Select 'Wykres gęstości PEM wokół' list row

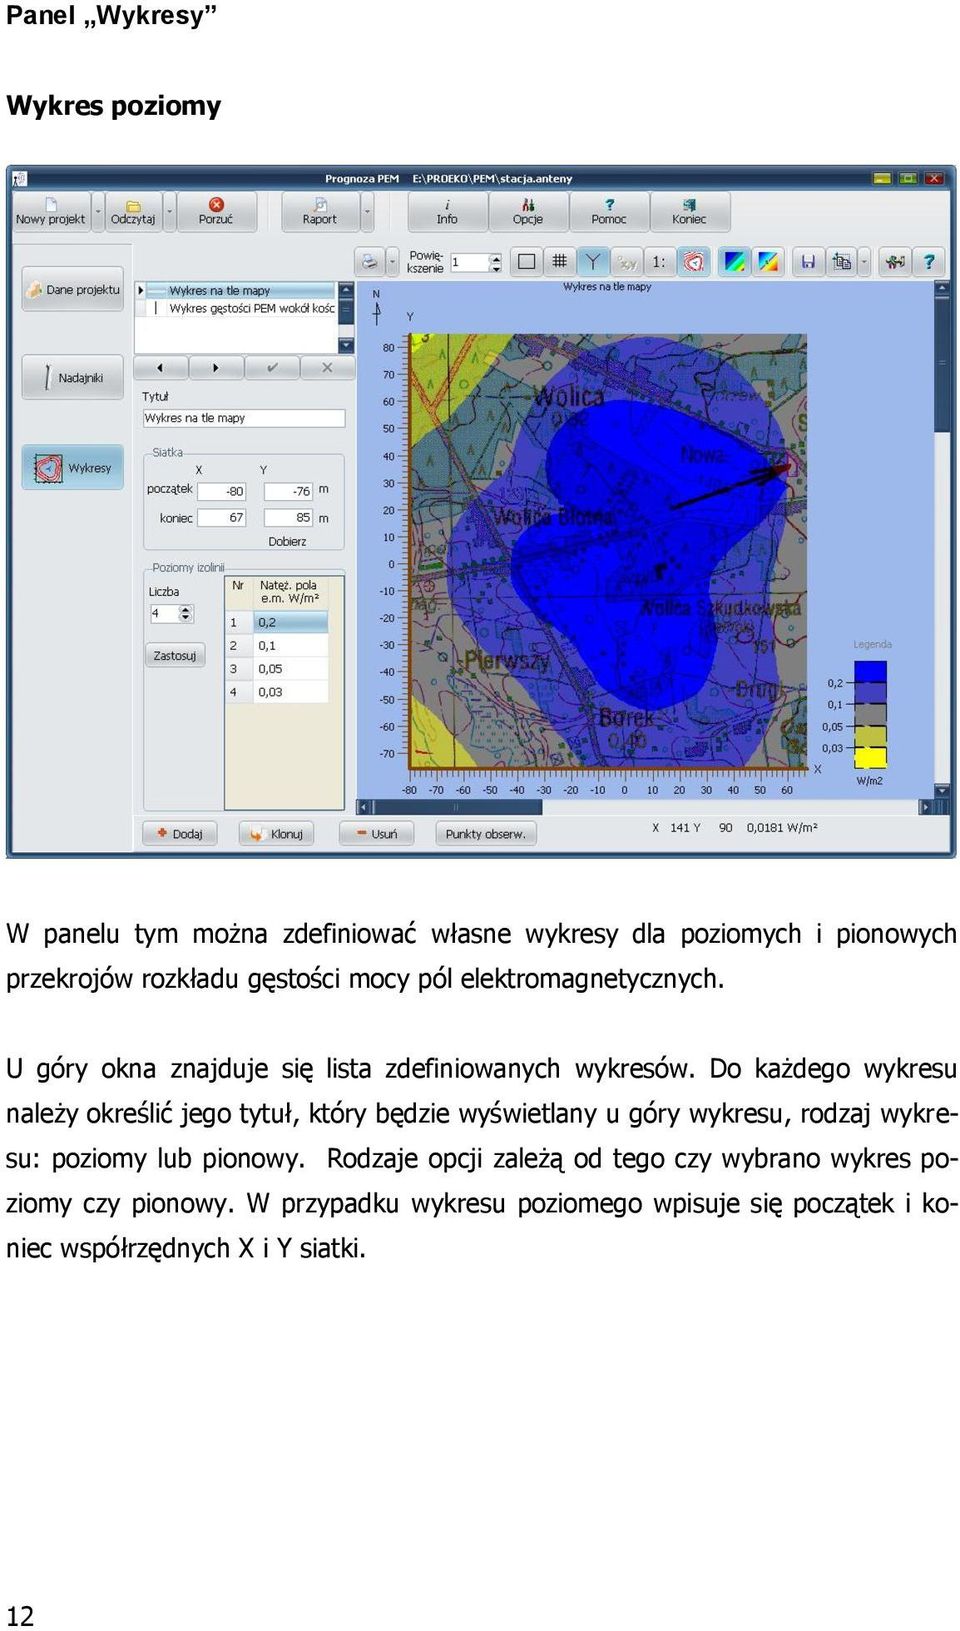pyautogui.click(x=236, y=308)
